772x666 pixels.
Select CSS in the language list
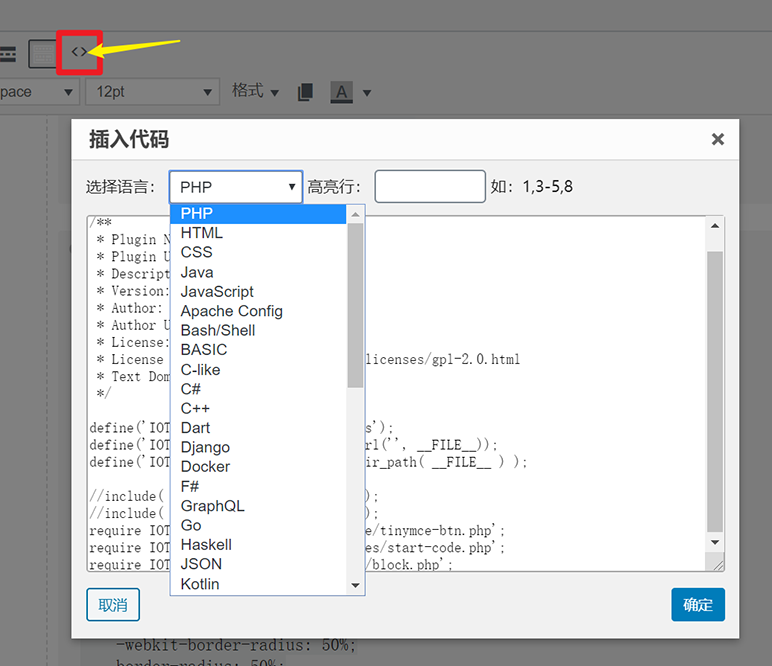pyautogui.click(x=258, y=252)
